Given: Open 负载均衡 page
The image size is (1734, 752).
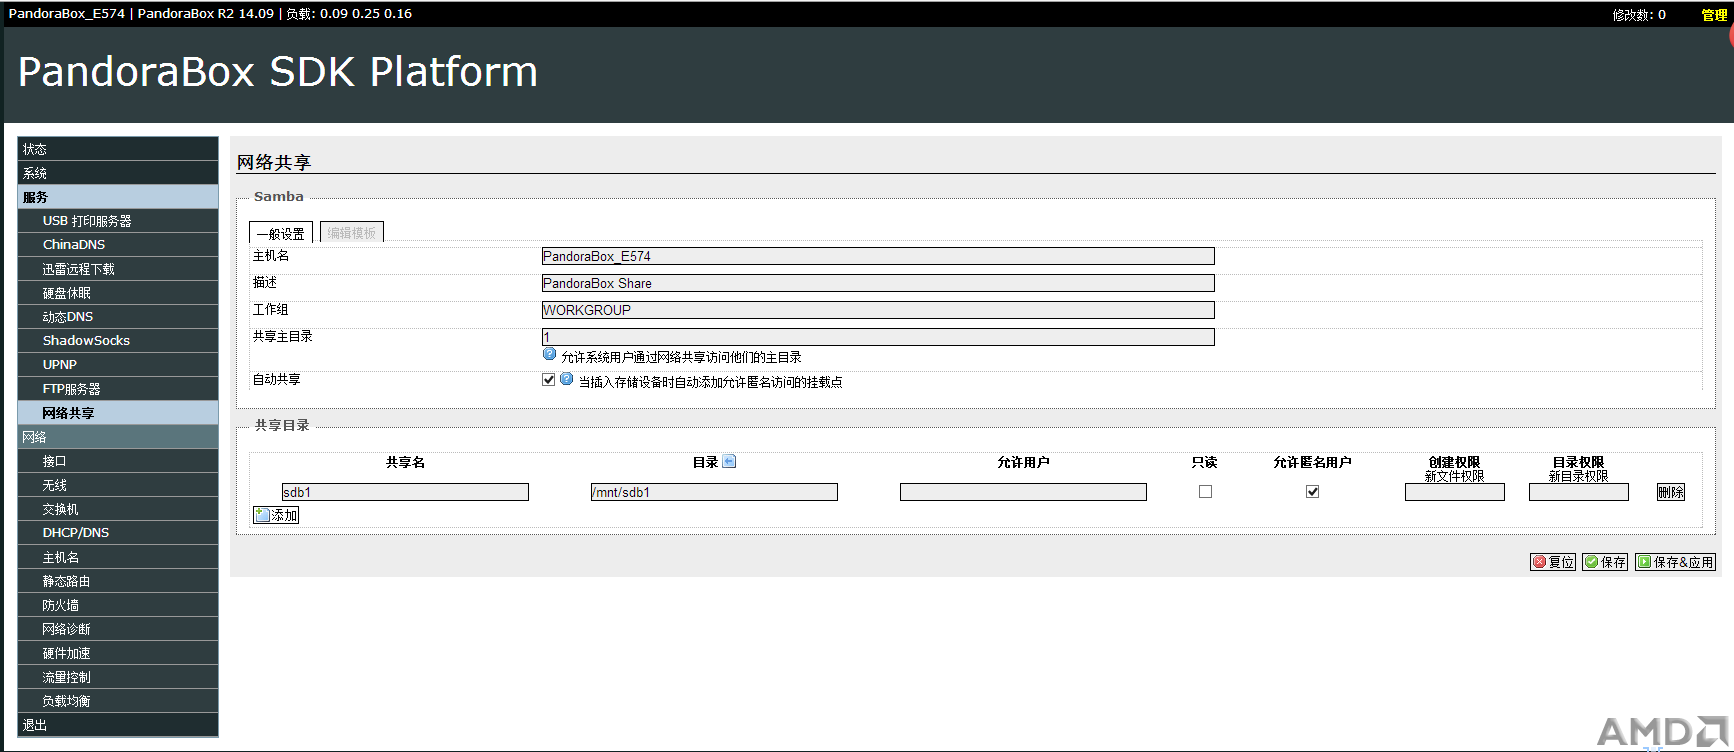Looking at the screenshot, I should pyautogui.click(x=118, y=701).
